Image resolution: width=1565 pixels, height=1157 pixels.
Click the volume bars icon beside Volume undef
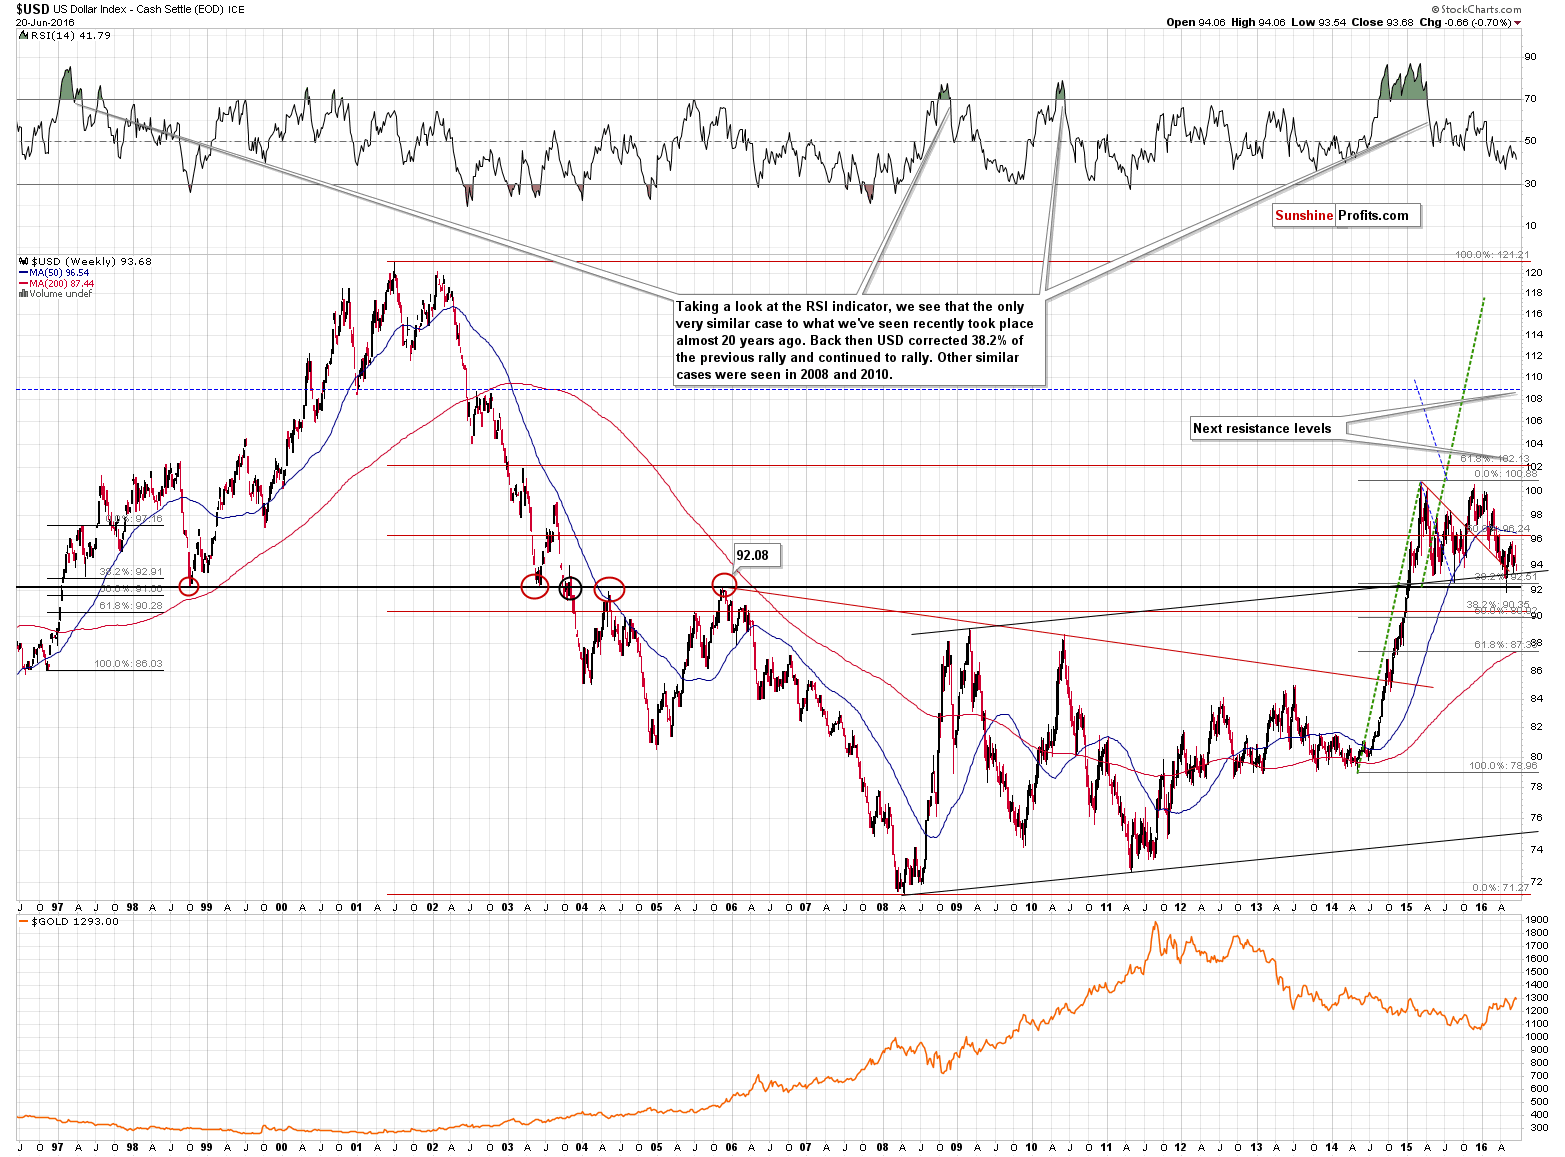tap(23, 294)
